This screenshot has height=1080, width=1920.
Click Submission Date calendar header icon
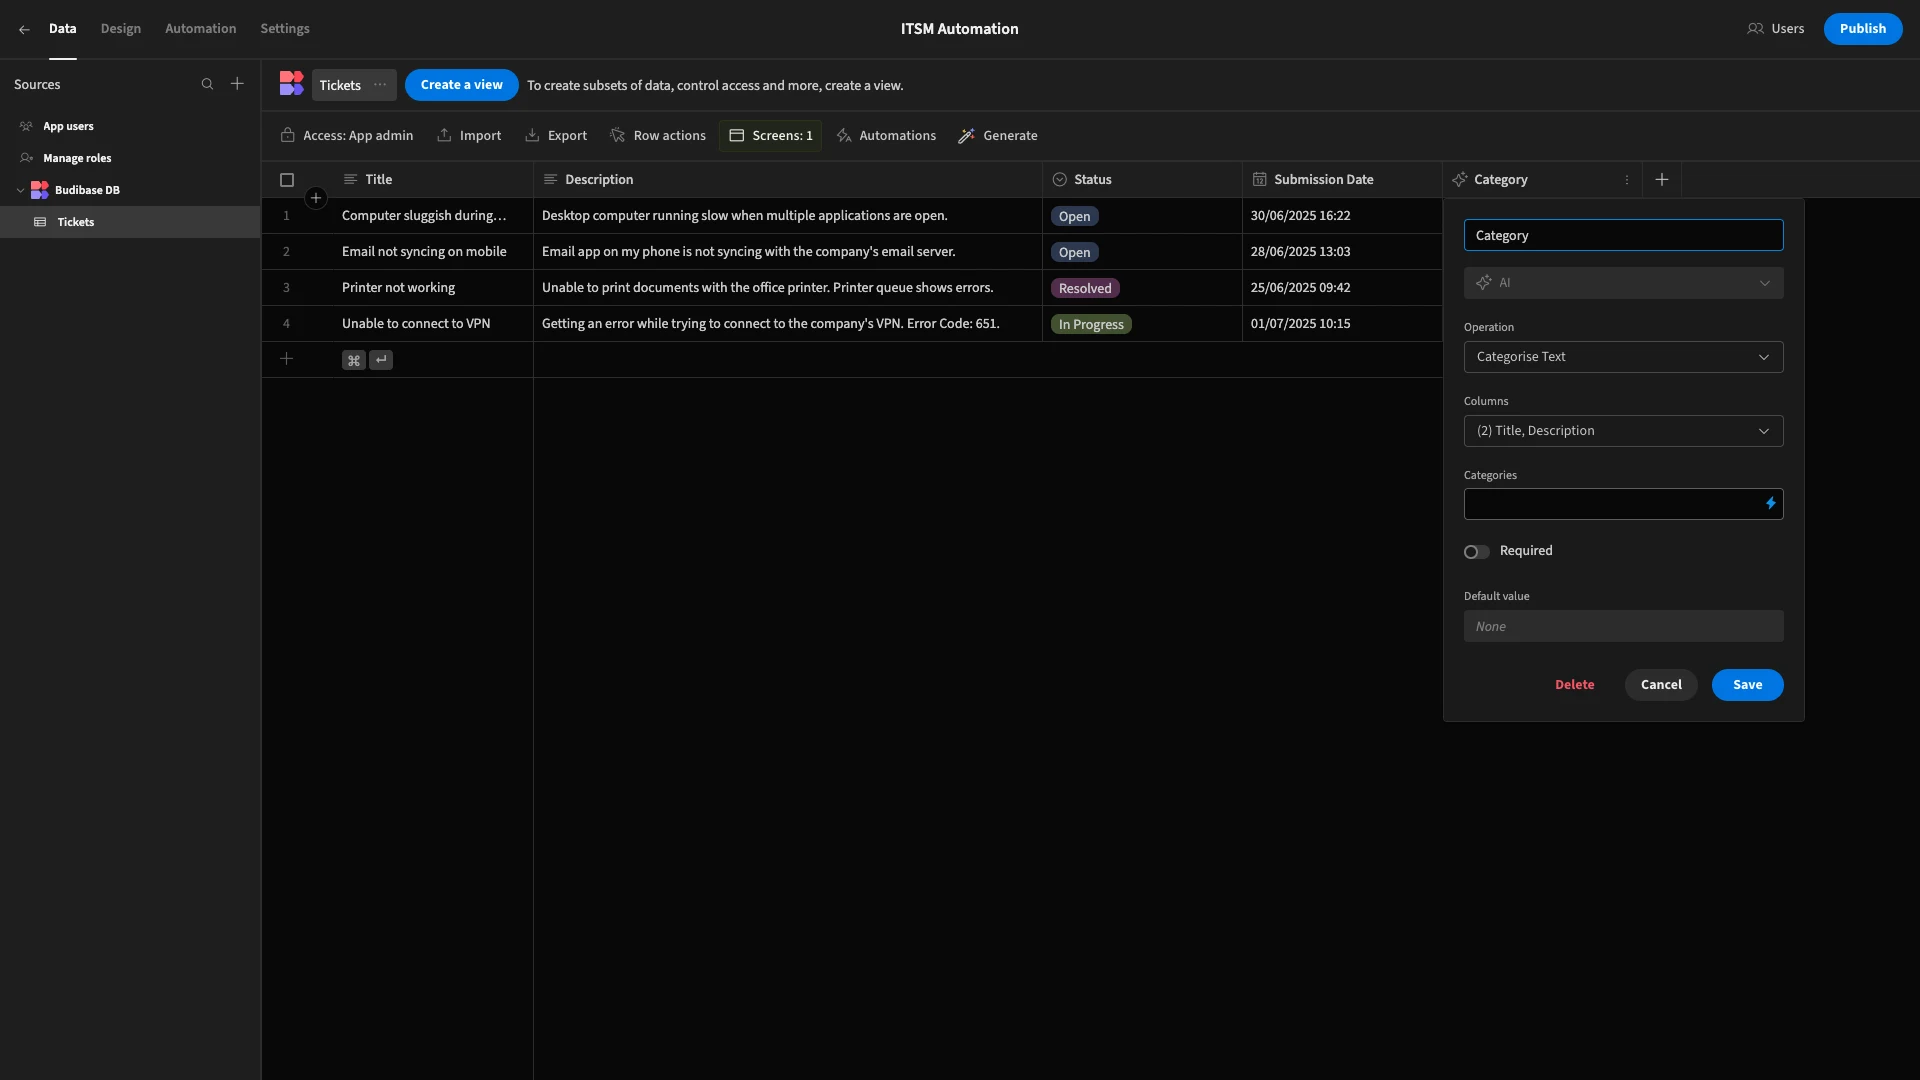tap(1260, 180)
